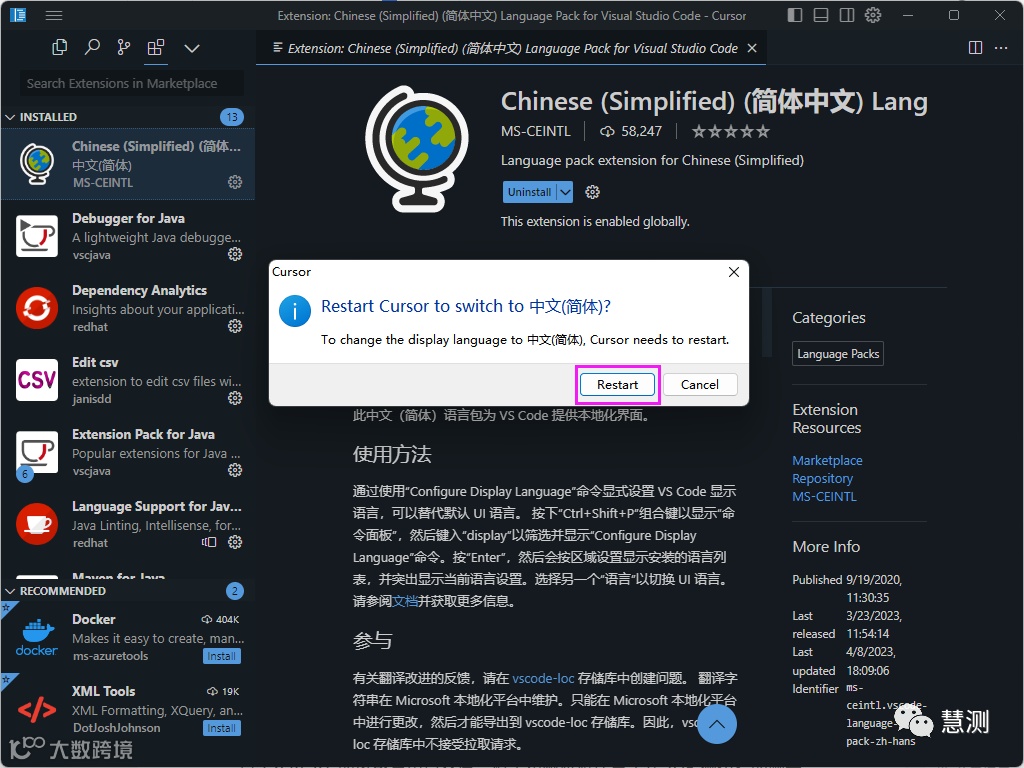Open manage gear for Chinese (Simplified) list item
The image size is (1024, 768).
tap(235, 182)
